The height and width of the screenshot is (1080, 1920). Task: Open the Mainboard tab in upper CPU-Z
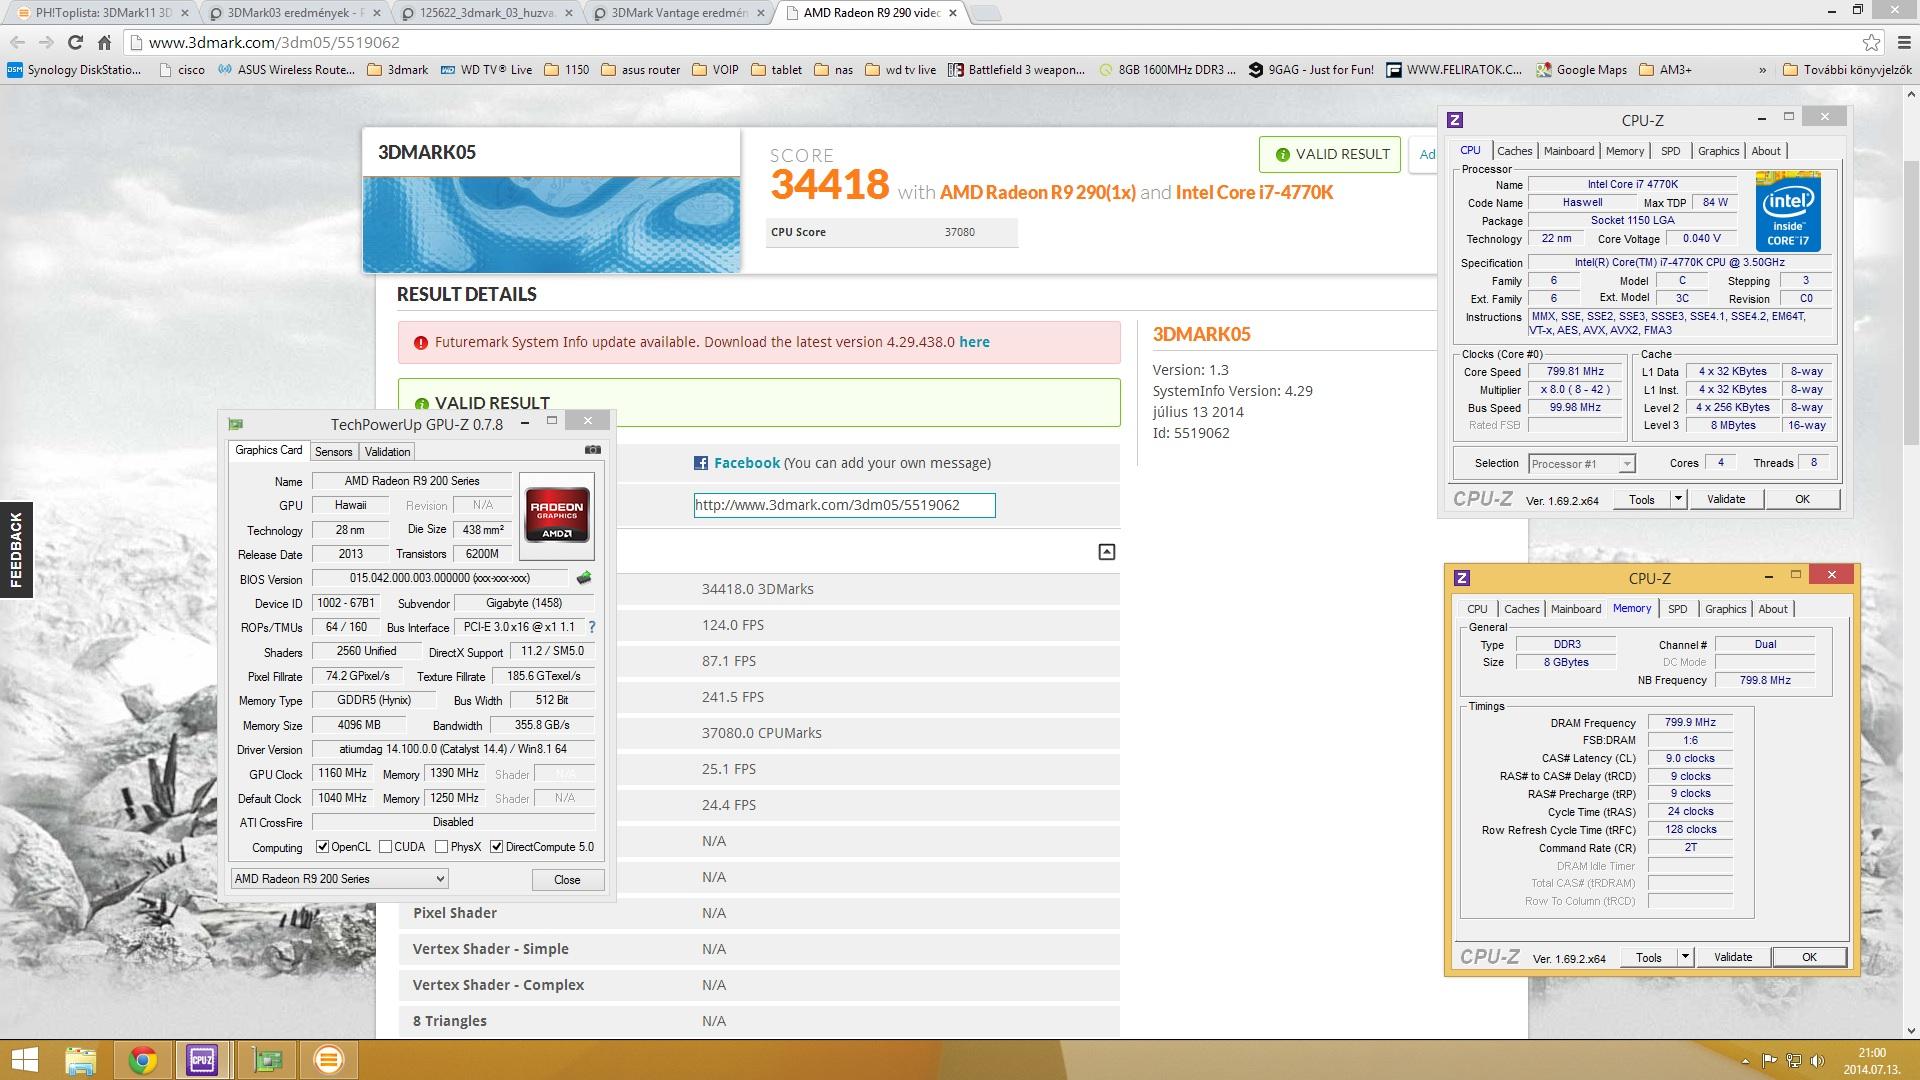pos(1568,151)
